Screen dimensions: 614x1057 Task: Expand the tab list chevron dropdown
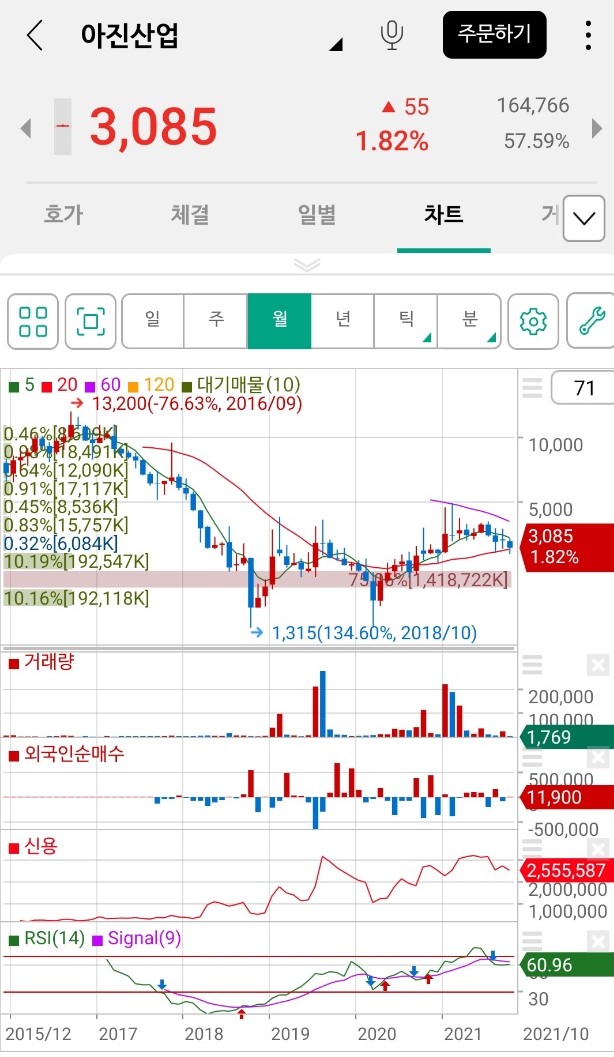(584, 218)
